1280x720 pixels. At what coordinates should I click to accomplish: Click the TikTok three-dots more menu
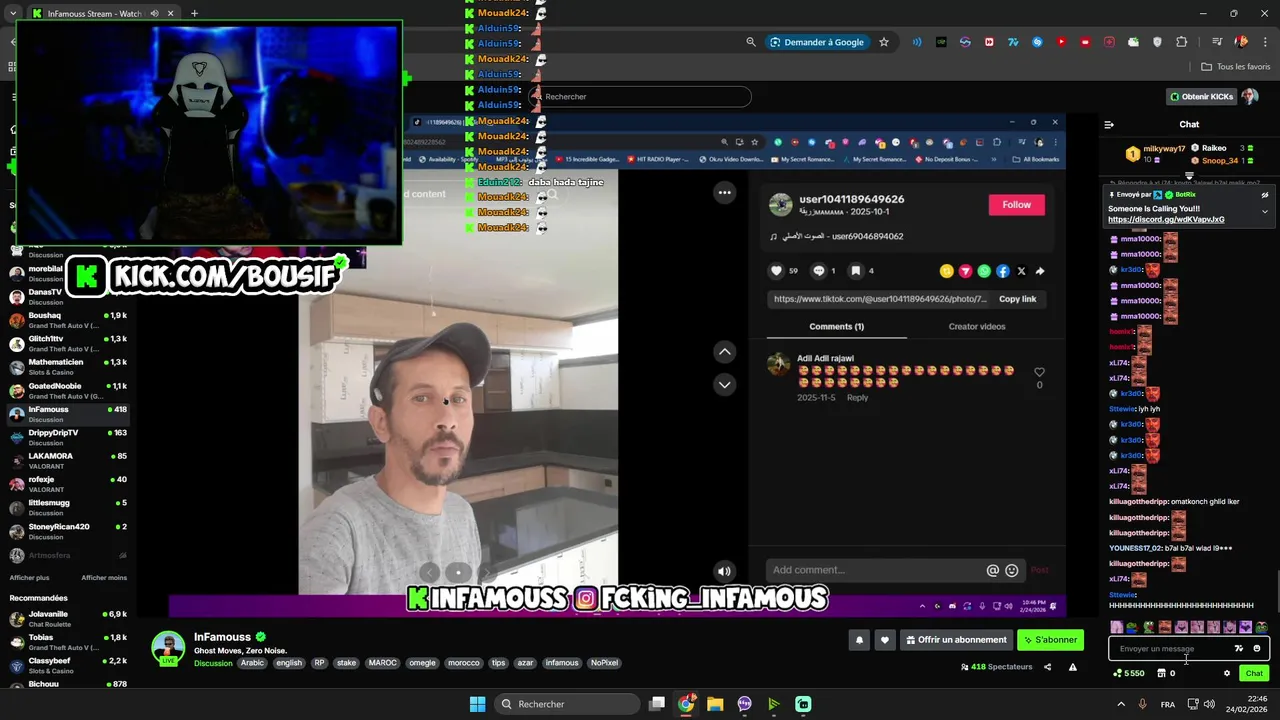click(725, 192)
